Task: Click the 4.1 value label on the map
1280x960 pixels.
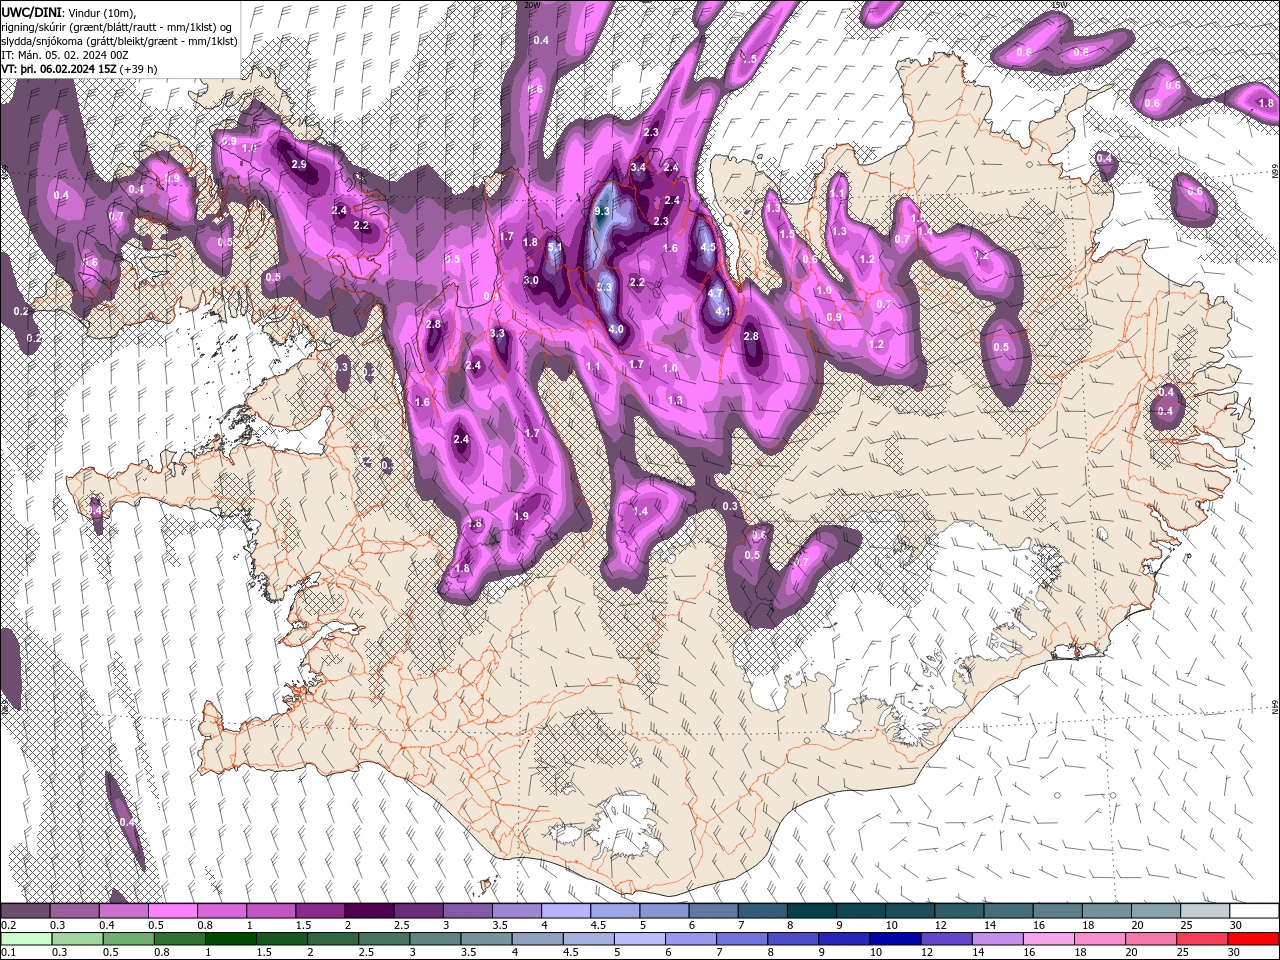Action: tap(723, 311)
